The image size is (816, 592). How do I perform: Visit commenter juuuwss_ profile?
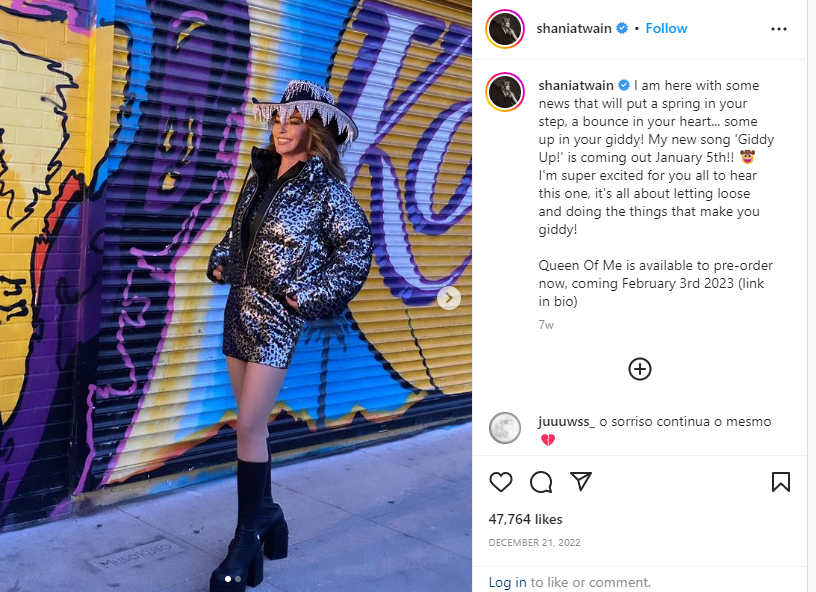[566, 421]
